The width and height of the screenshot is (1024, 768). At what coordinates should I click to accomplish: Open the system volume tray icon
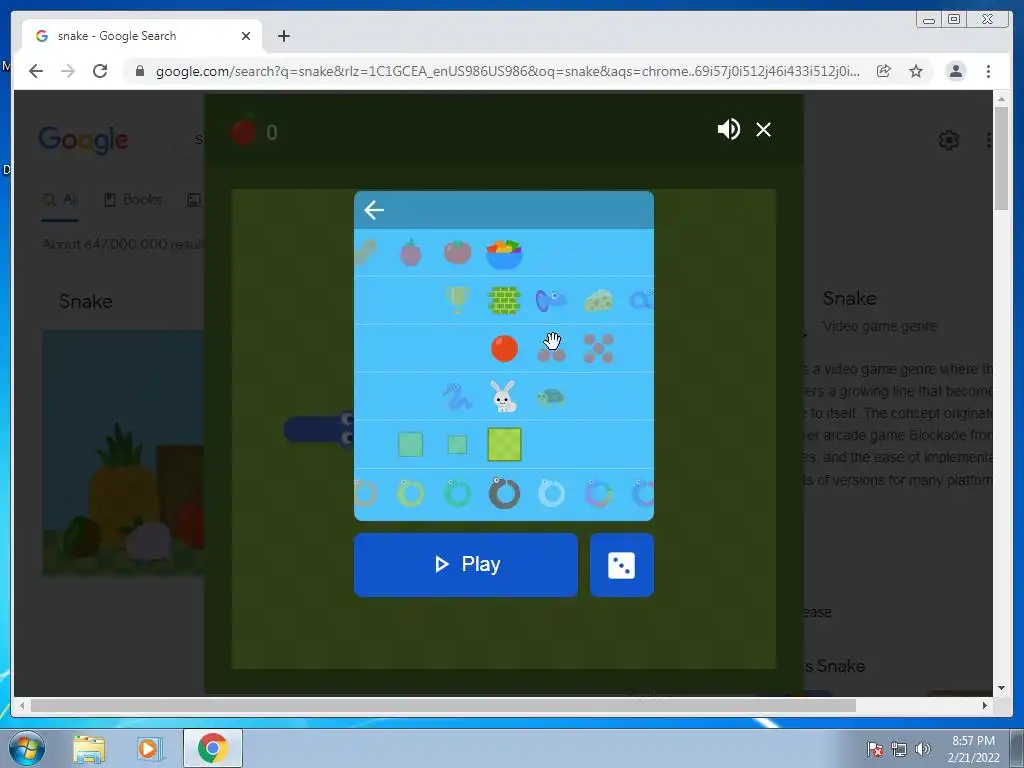coord(922,749)
